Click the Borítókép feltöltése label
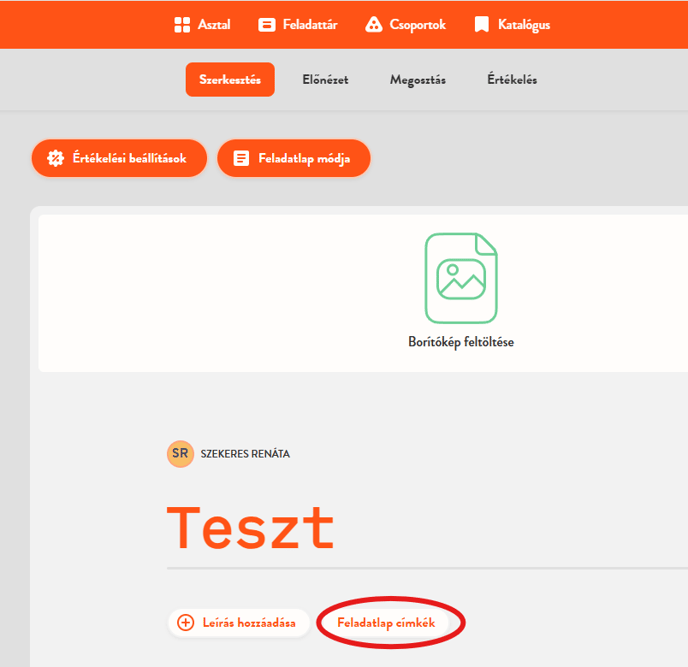 tap(460, 342)
